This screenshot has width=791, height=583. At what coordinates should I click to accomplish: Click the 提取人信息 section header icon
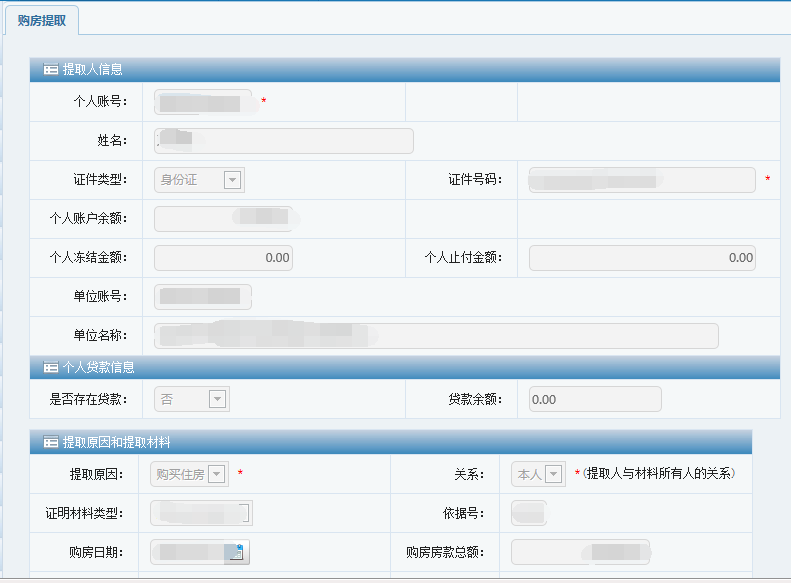(50, 70)
